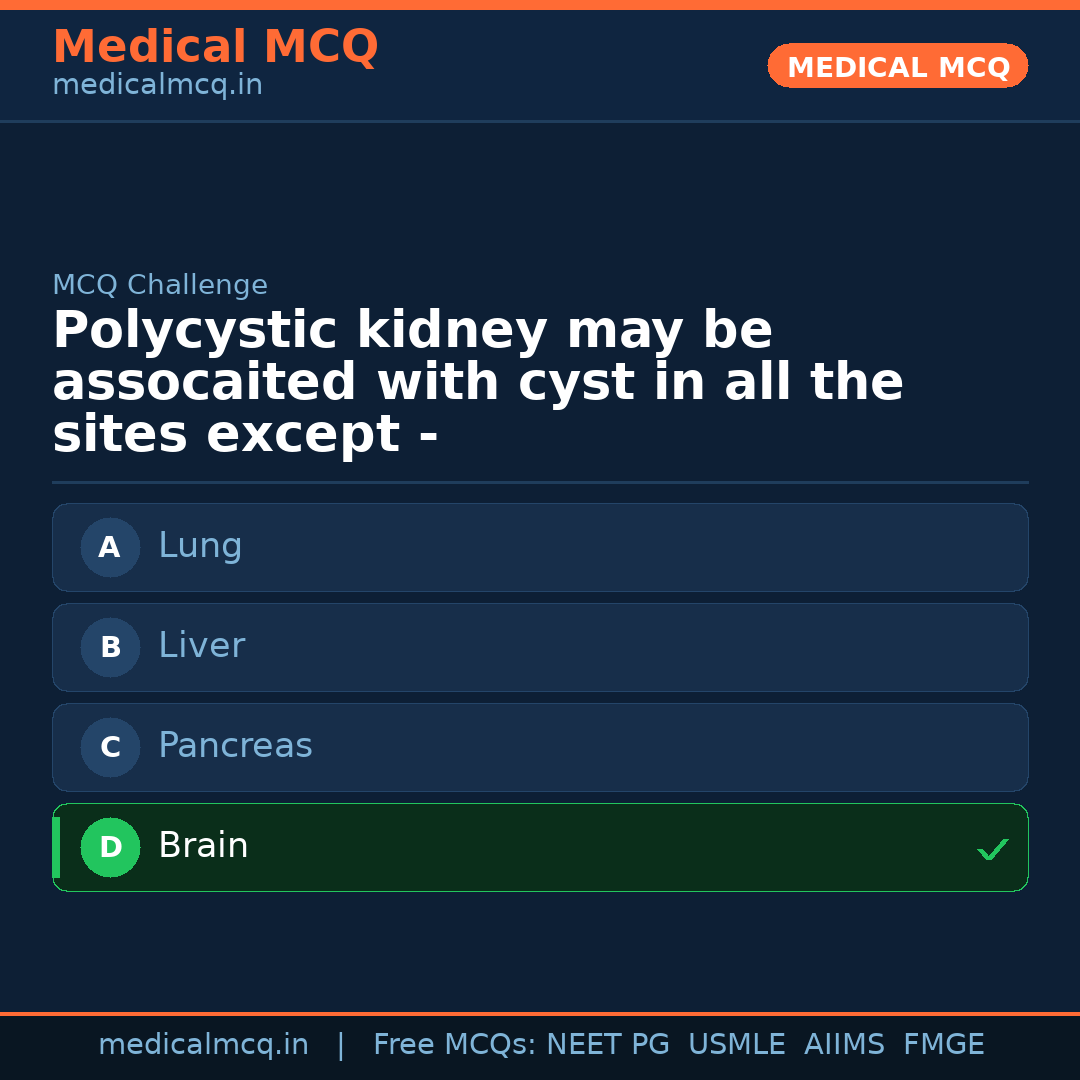Click the Medical MCQ logo heading
Viewport: 1080px width, 1080px height.
(x=215, y=47)
